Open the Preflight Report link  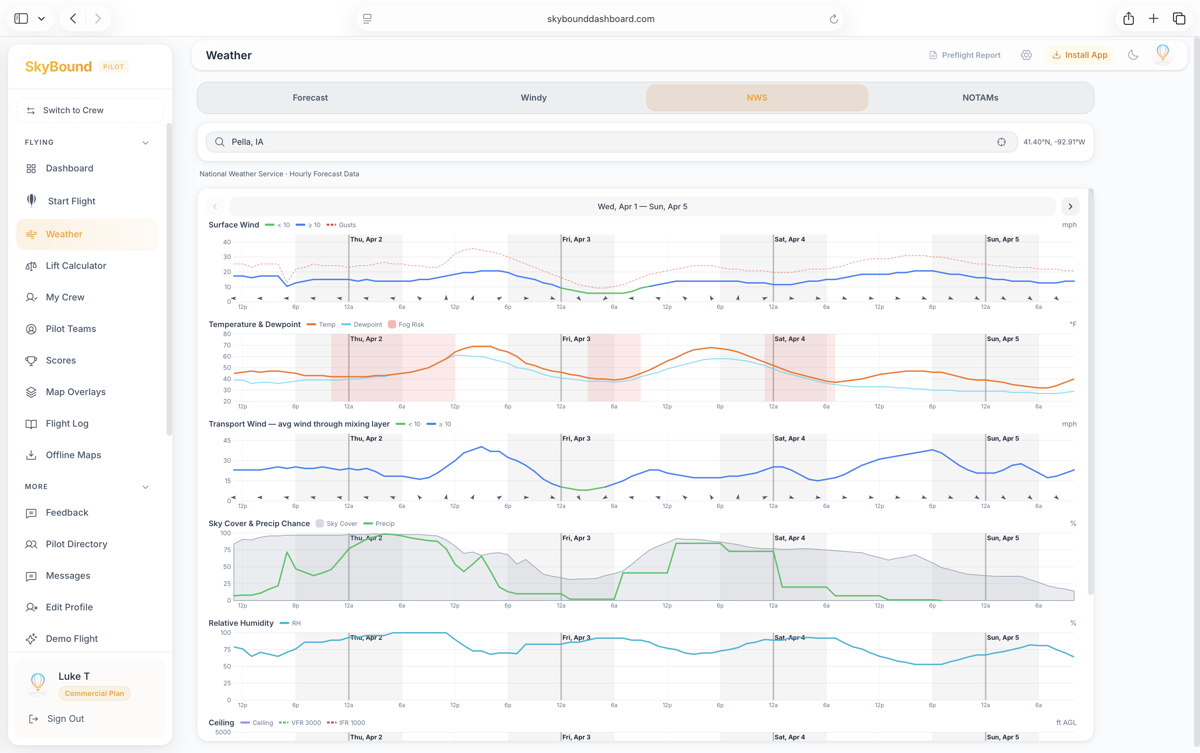[964, 56]
